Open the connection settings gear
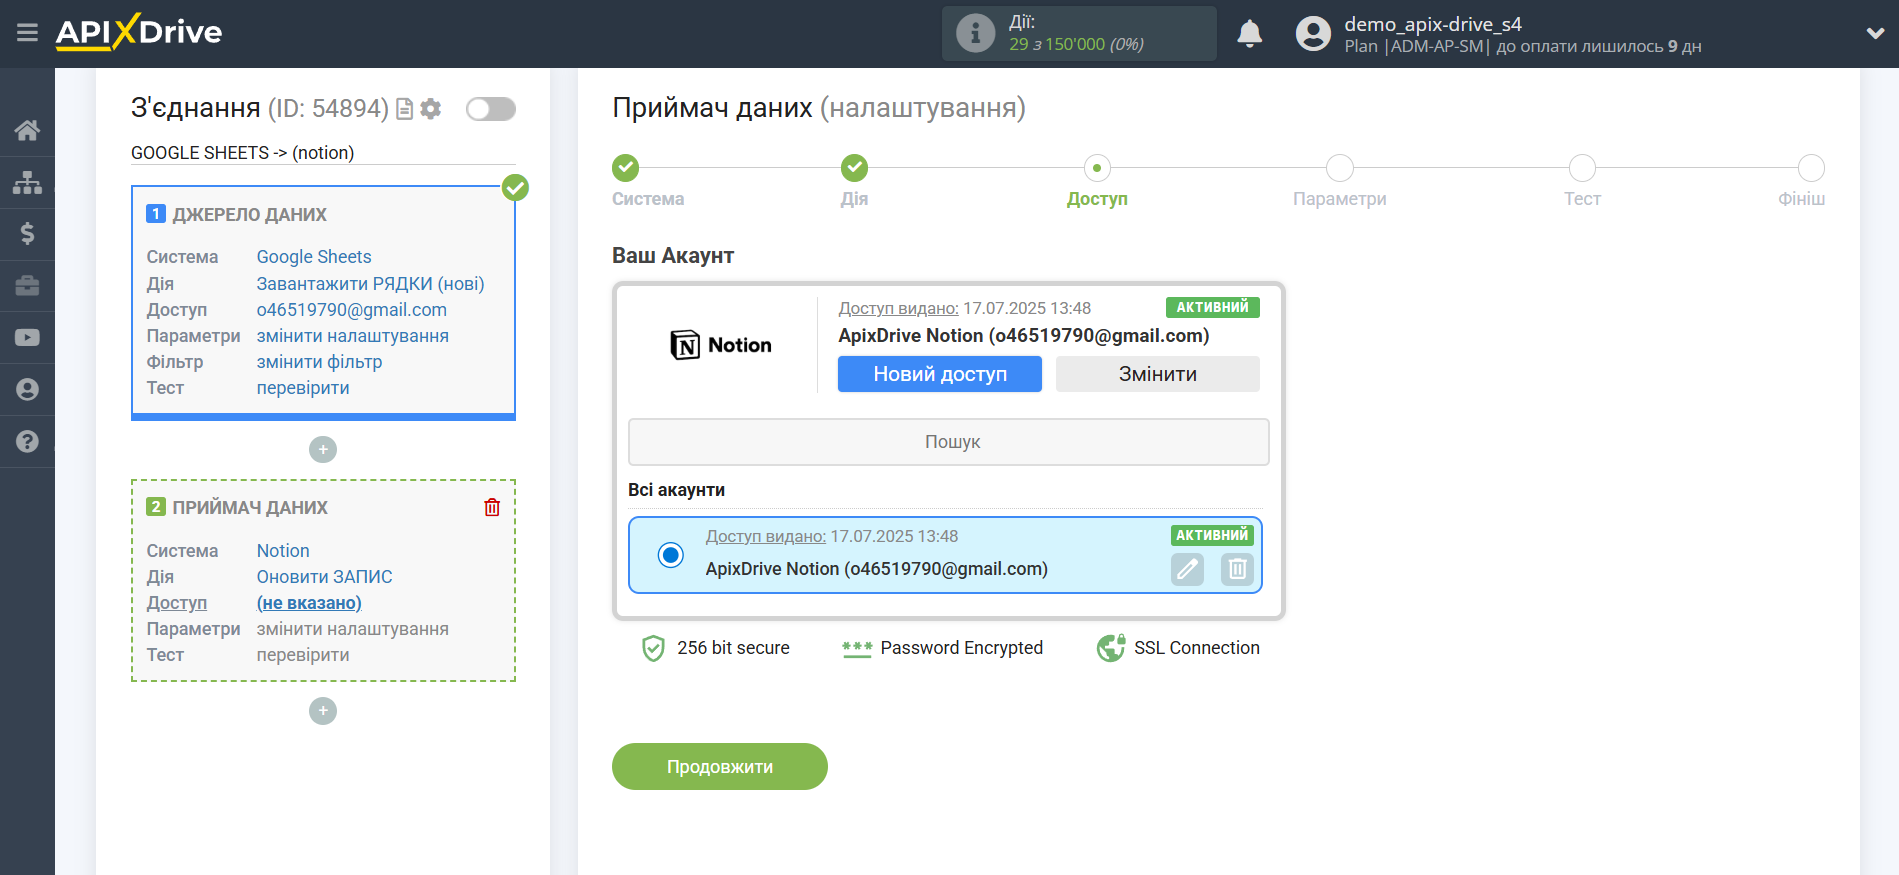The image size is (1899, 875). tap(431, 109)
